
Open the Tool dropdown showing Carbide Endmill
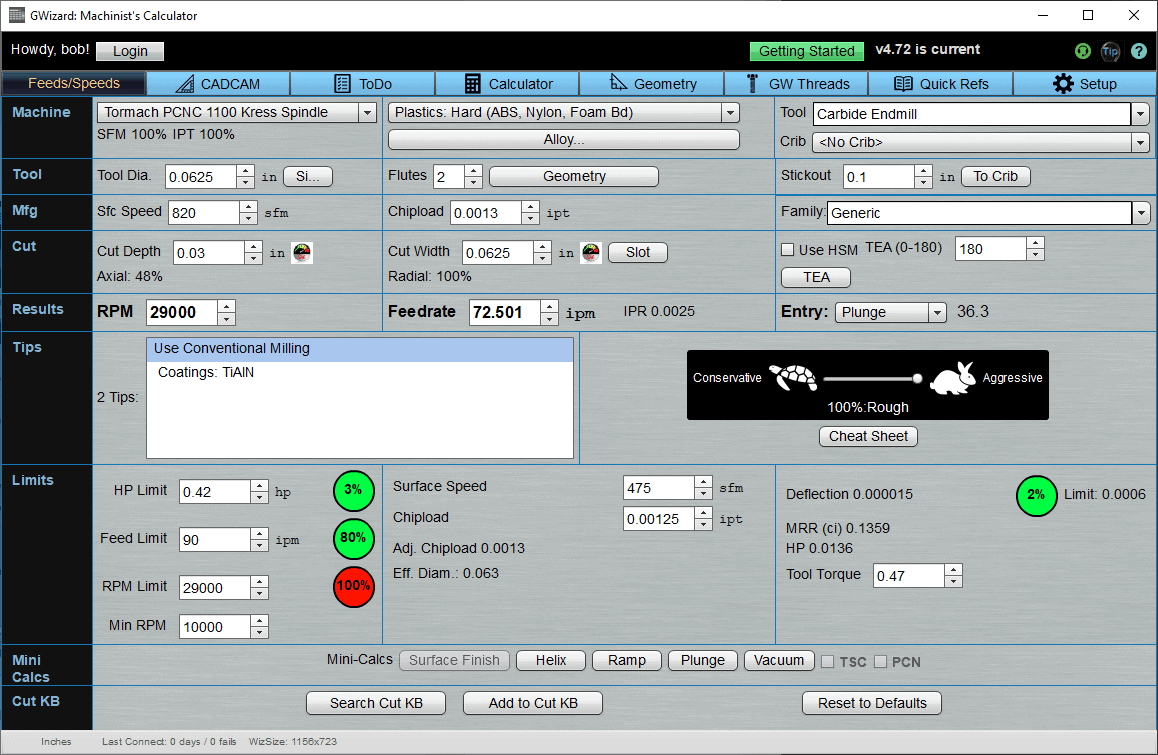tap(1140, 114)
